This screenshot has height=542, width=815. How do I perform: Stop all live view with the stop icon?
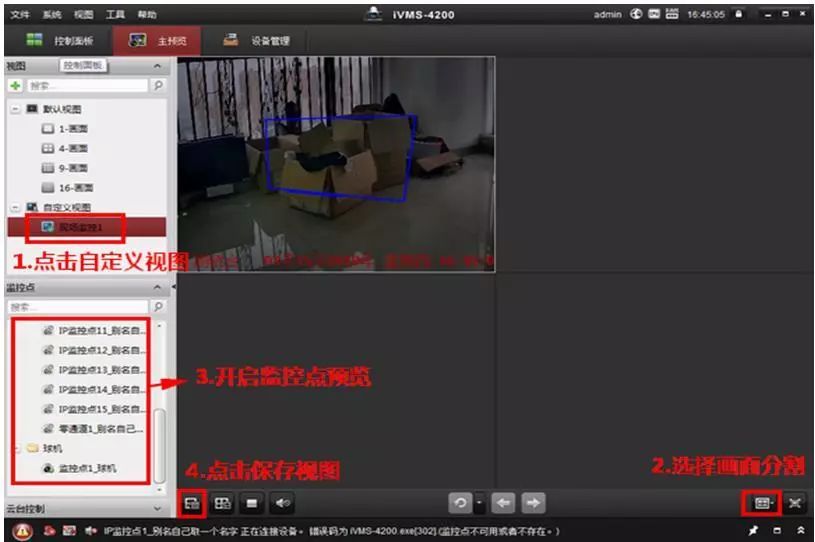tap(252, 503)
